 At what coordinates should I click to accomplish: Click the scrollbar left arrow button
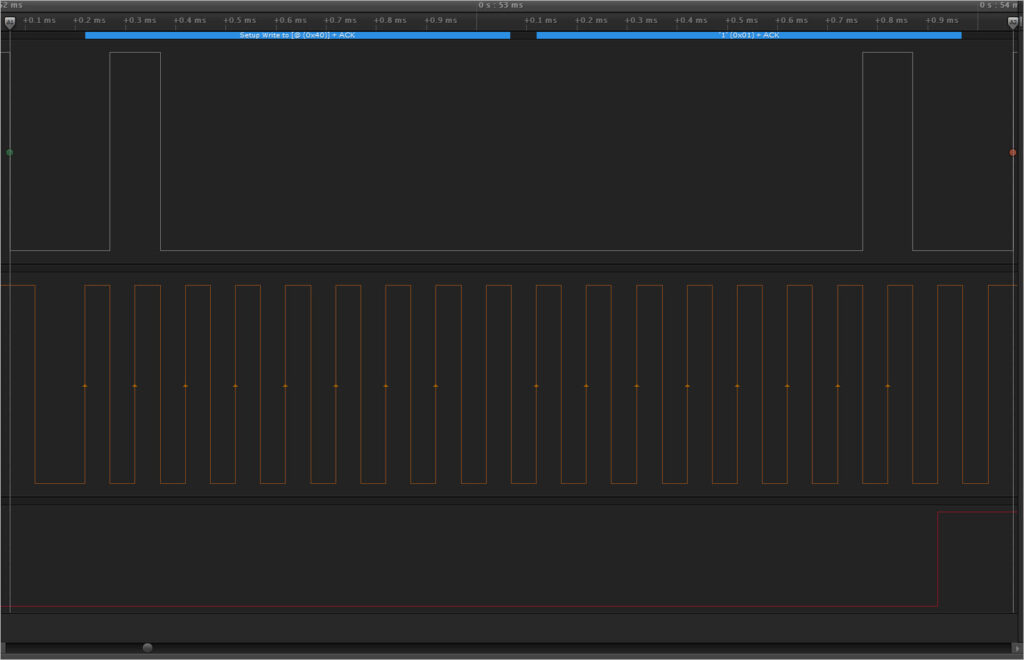(x=3, y=648)
